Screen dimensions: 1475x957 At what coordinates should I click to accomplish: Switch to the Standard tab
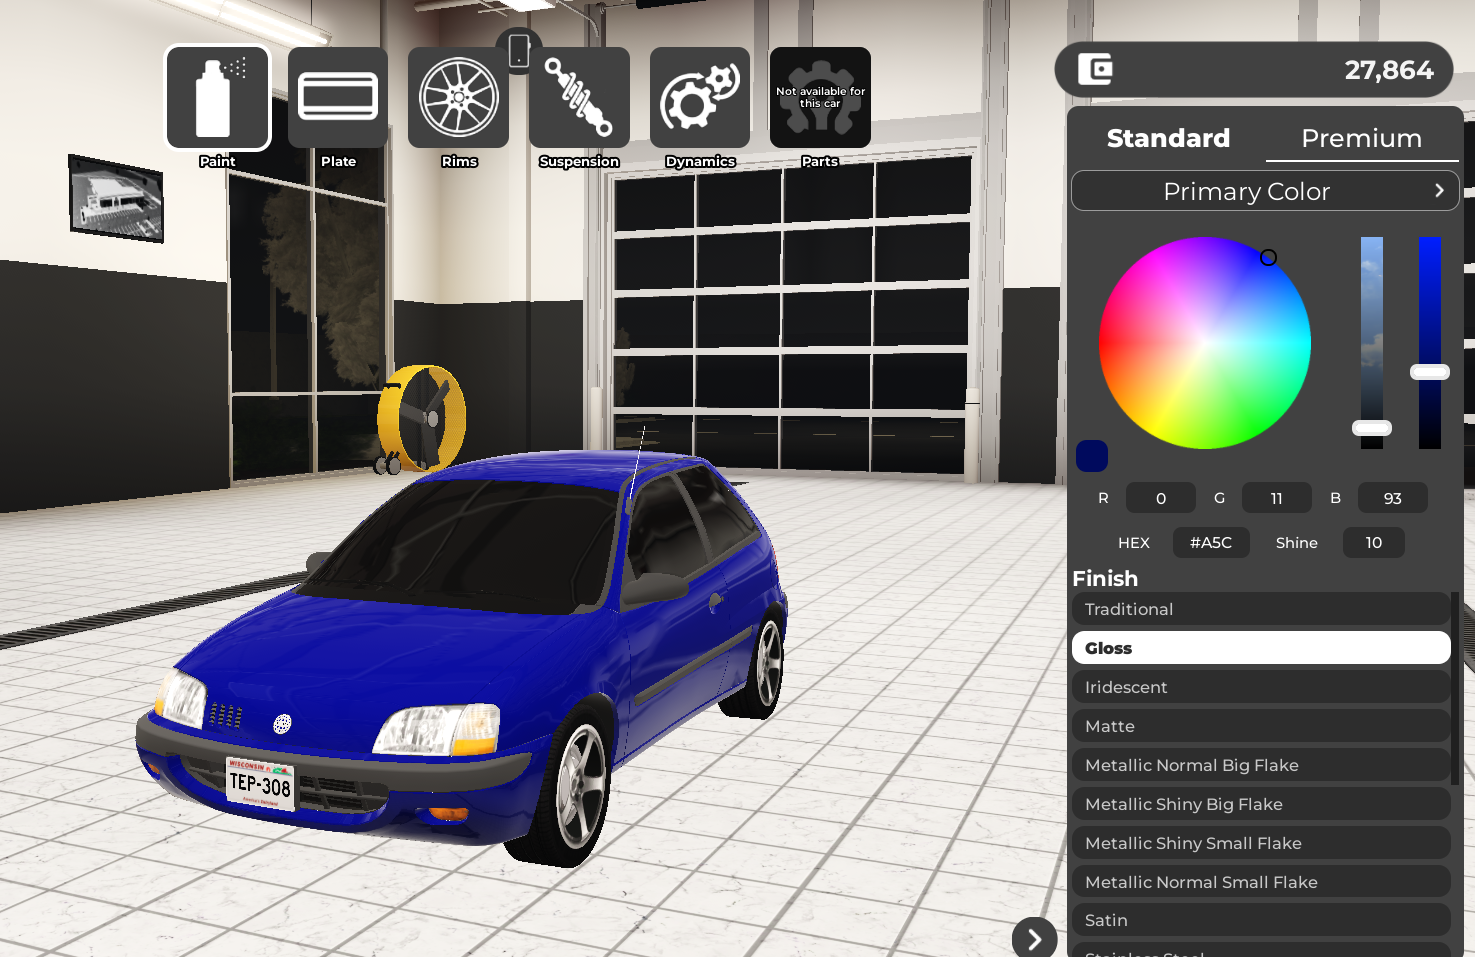[1168, 138]
